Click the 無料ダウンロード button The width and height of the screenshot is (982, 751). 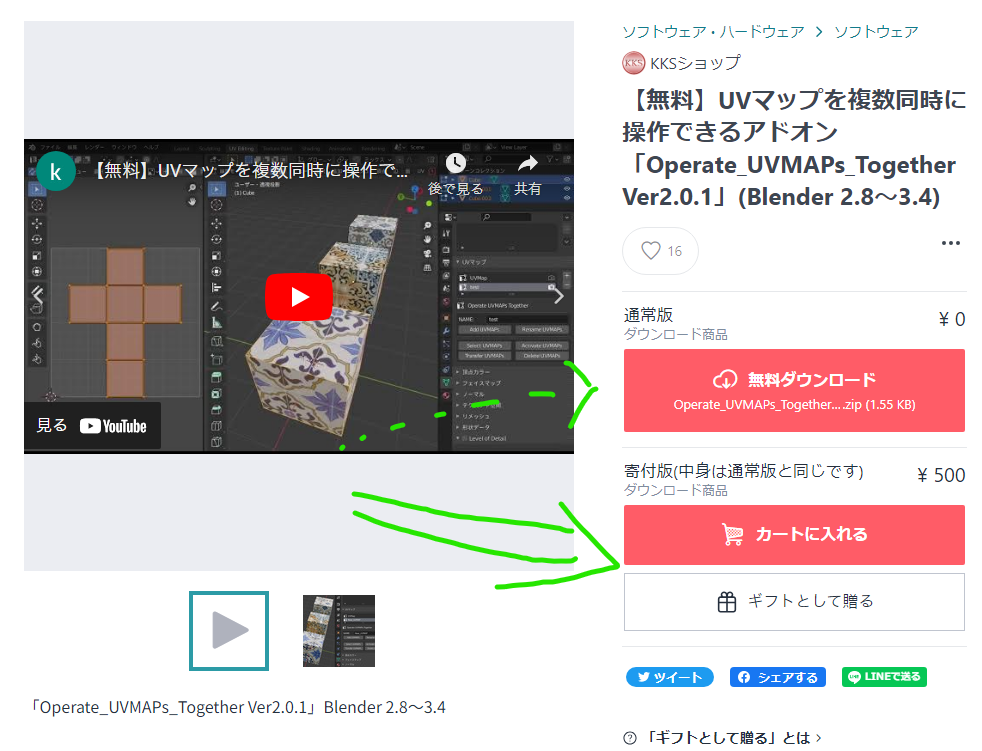pyautogui.click(x=794, y=391)
